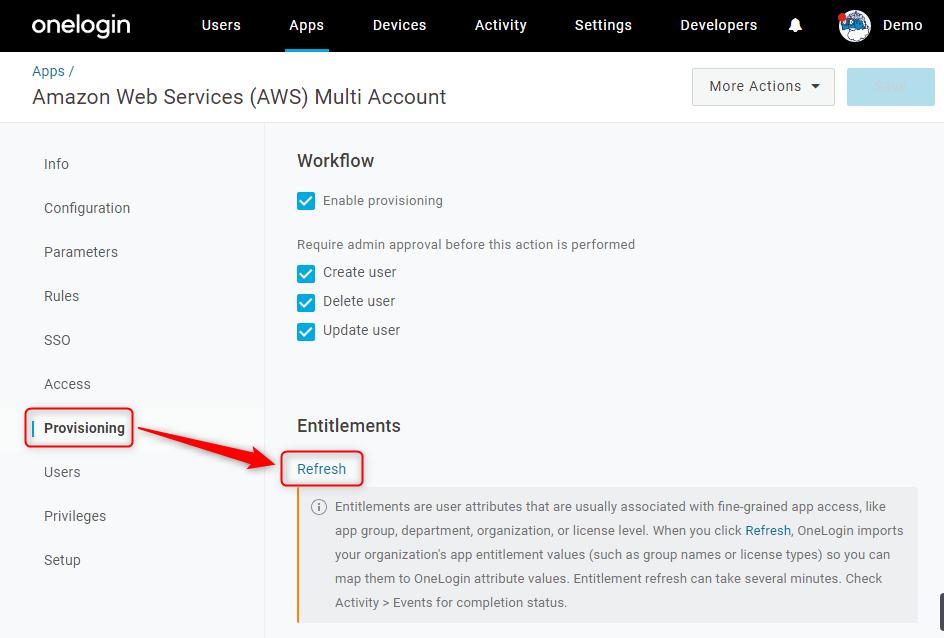Viewport: 944px width, 638px height.
Task: Click the notification bell icon
Action: [795, 25]
